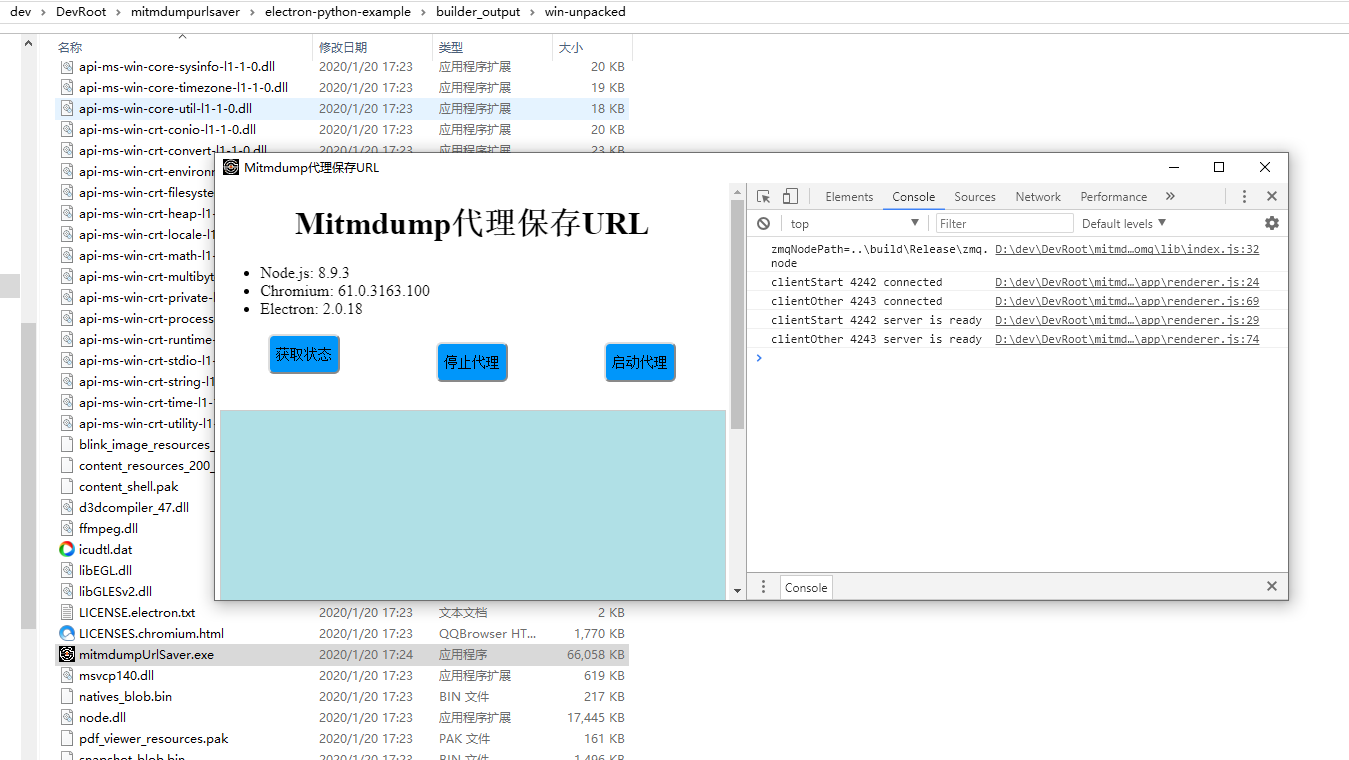Close the DevTools panel with the X
Viewport: 1349px width, 760px height.
(x=1272, y=197)
